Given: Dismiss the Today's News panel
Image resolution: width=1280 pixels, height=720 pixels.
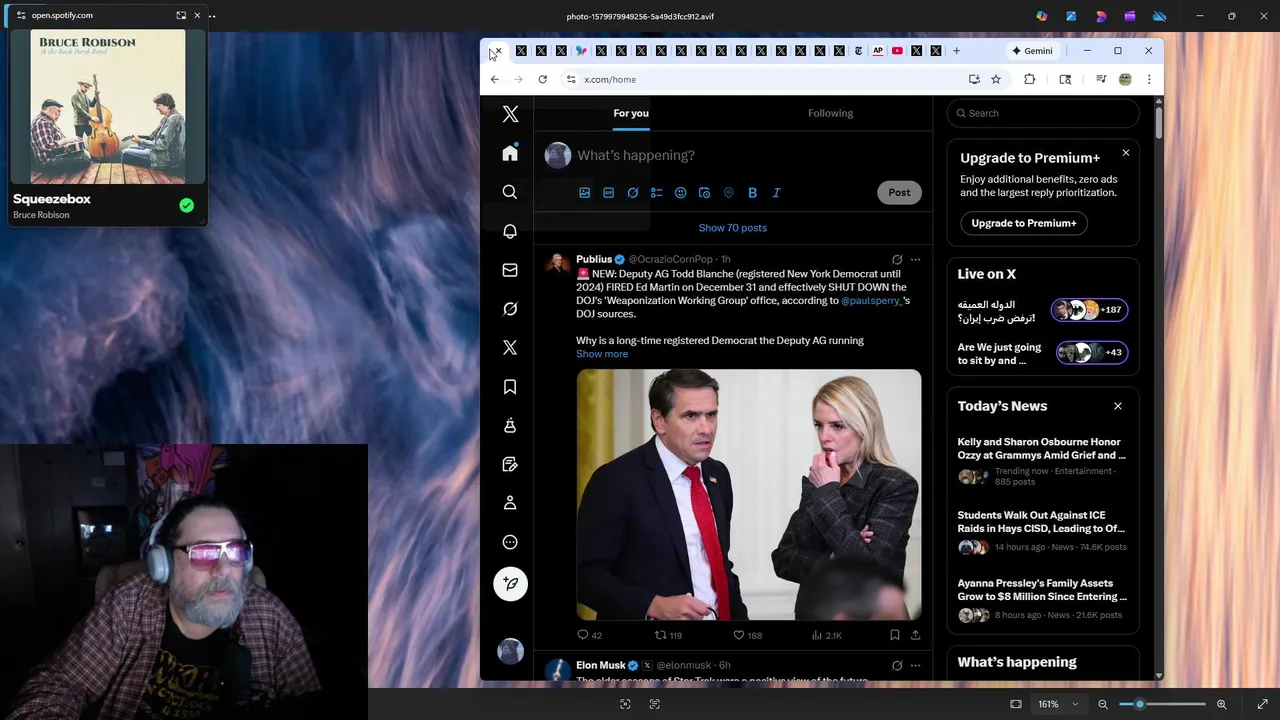Looking at the screenshot, I should (x=1118, y=406).
